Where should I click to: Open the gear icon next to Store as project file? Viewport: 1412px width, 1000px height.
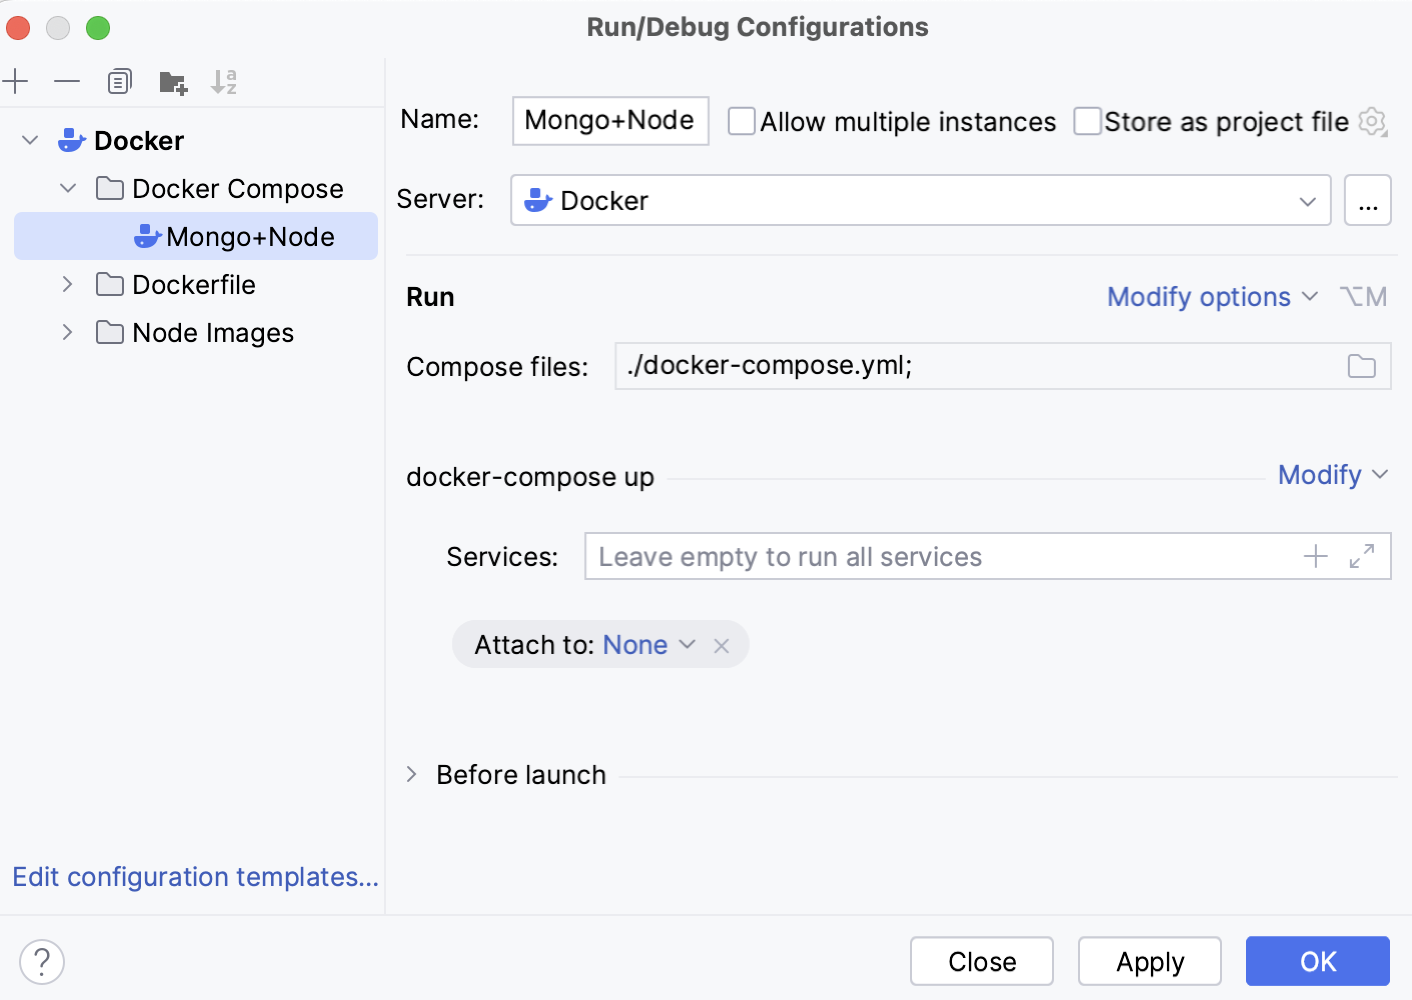1372,121
